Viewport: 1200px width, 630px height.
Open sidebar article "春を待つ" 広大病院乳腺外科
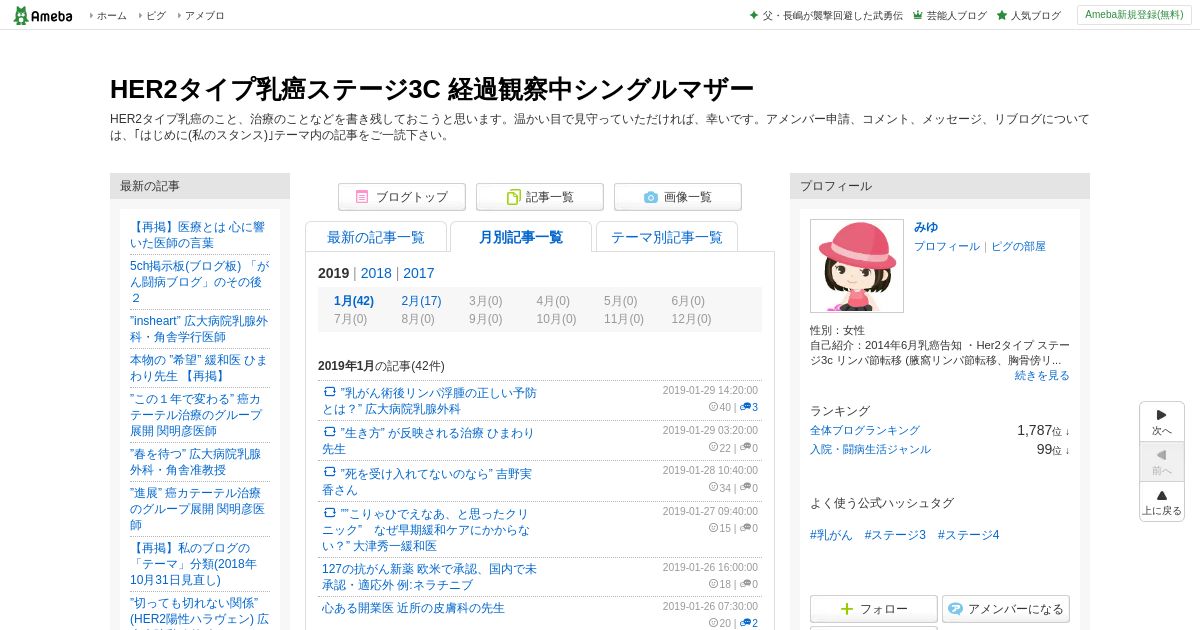[195, 462]
